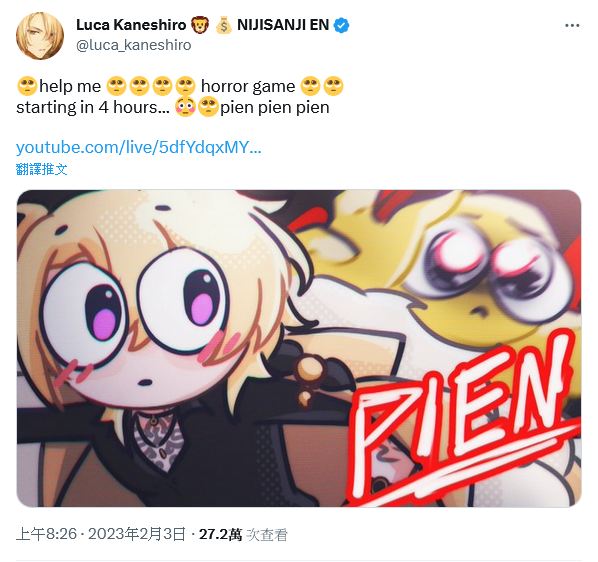
Task: Click the tweet timestamp 上午8:26 · 2023年2月3日
Action: coord(101,534)
